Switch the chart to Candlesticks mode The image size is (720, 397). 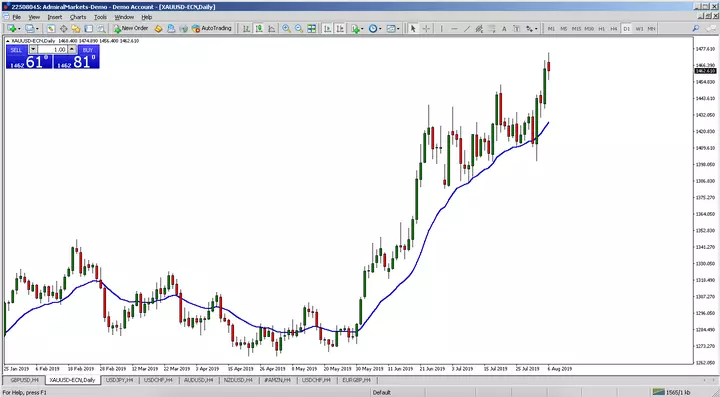point(259,28)
